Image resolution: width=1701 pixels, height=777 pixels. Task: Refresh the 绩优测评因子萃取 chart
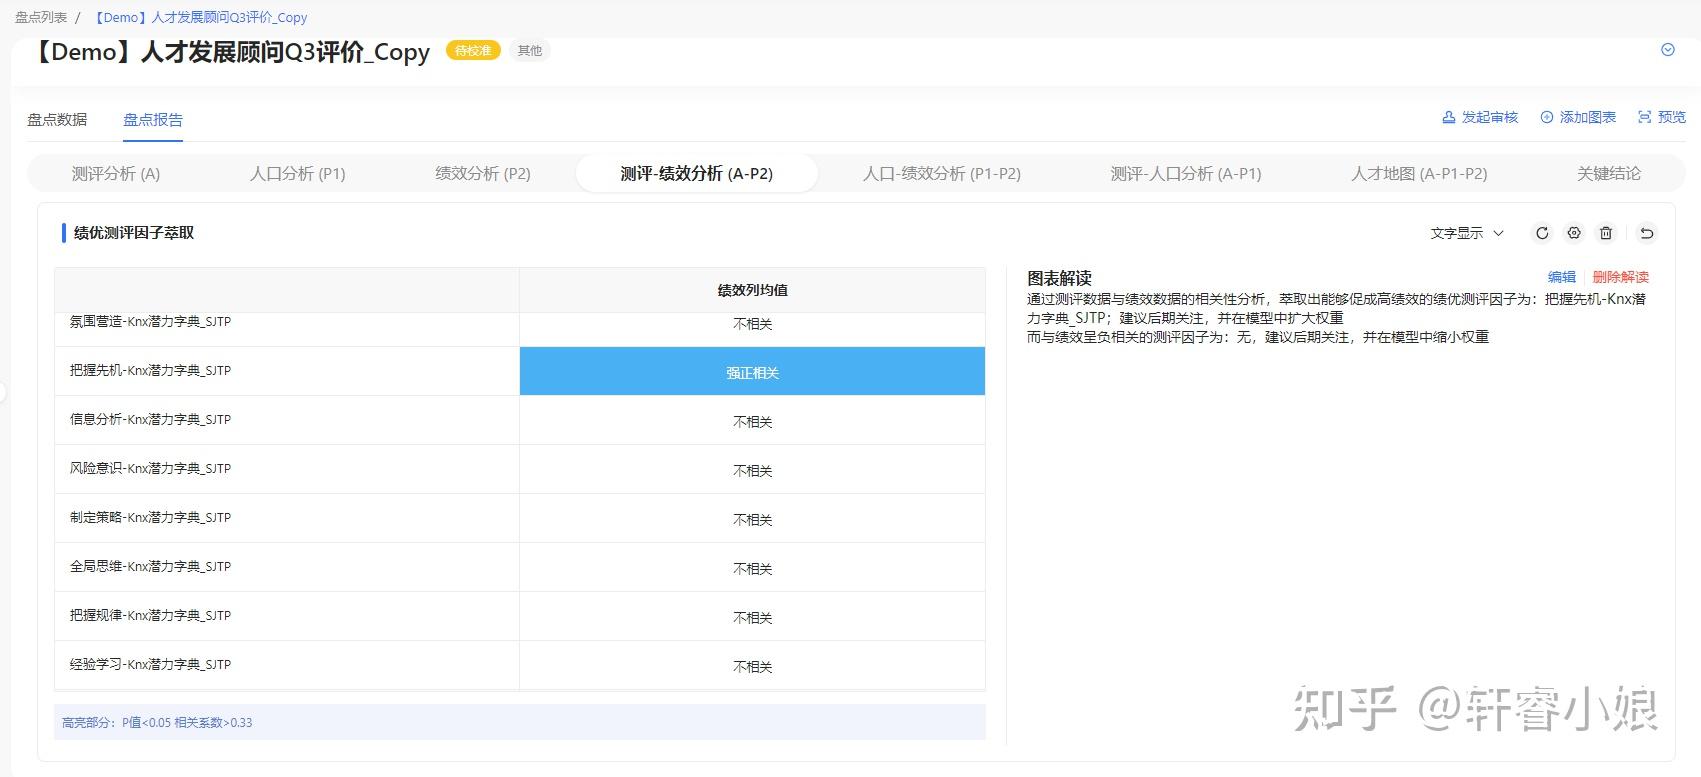pyautogui.click(x=1542, y=233)
